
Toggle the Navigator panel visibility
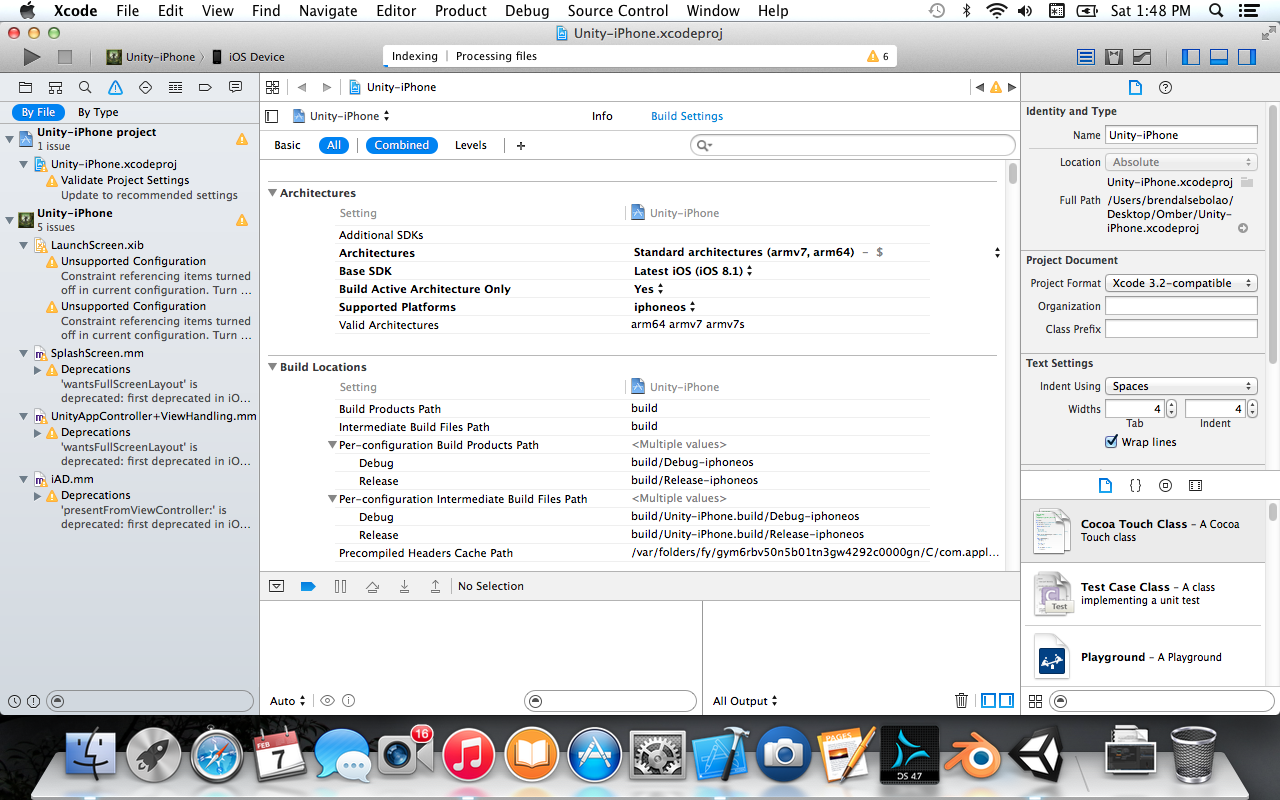pos(1191,57)
